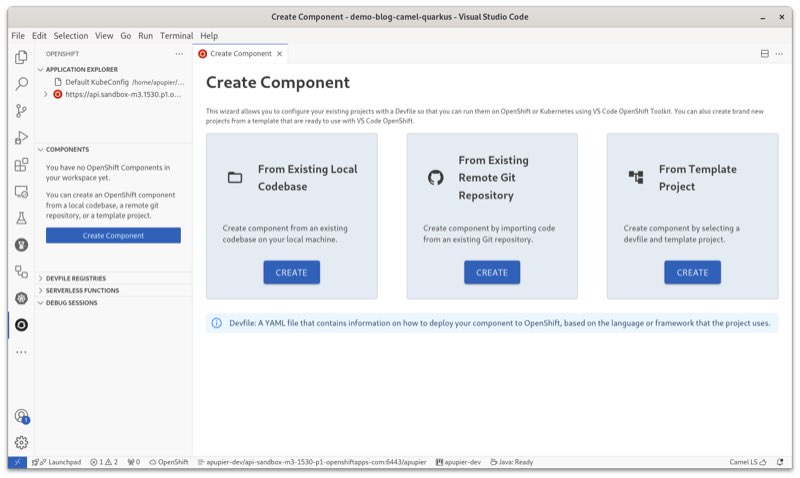The image size is (800, 478).
Task: Click the folder icon on Local Codebase card
Action: pyautogui.click(x=235, y=178)
